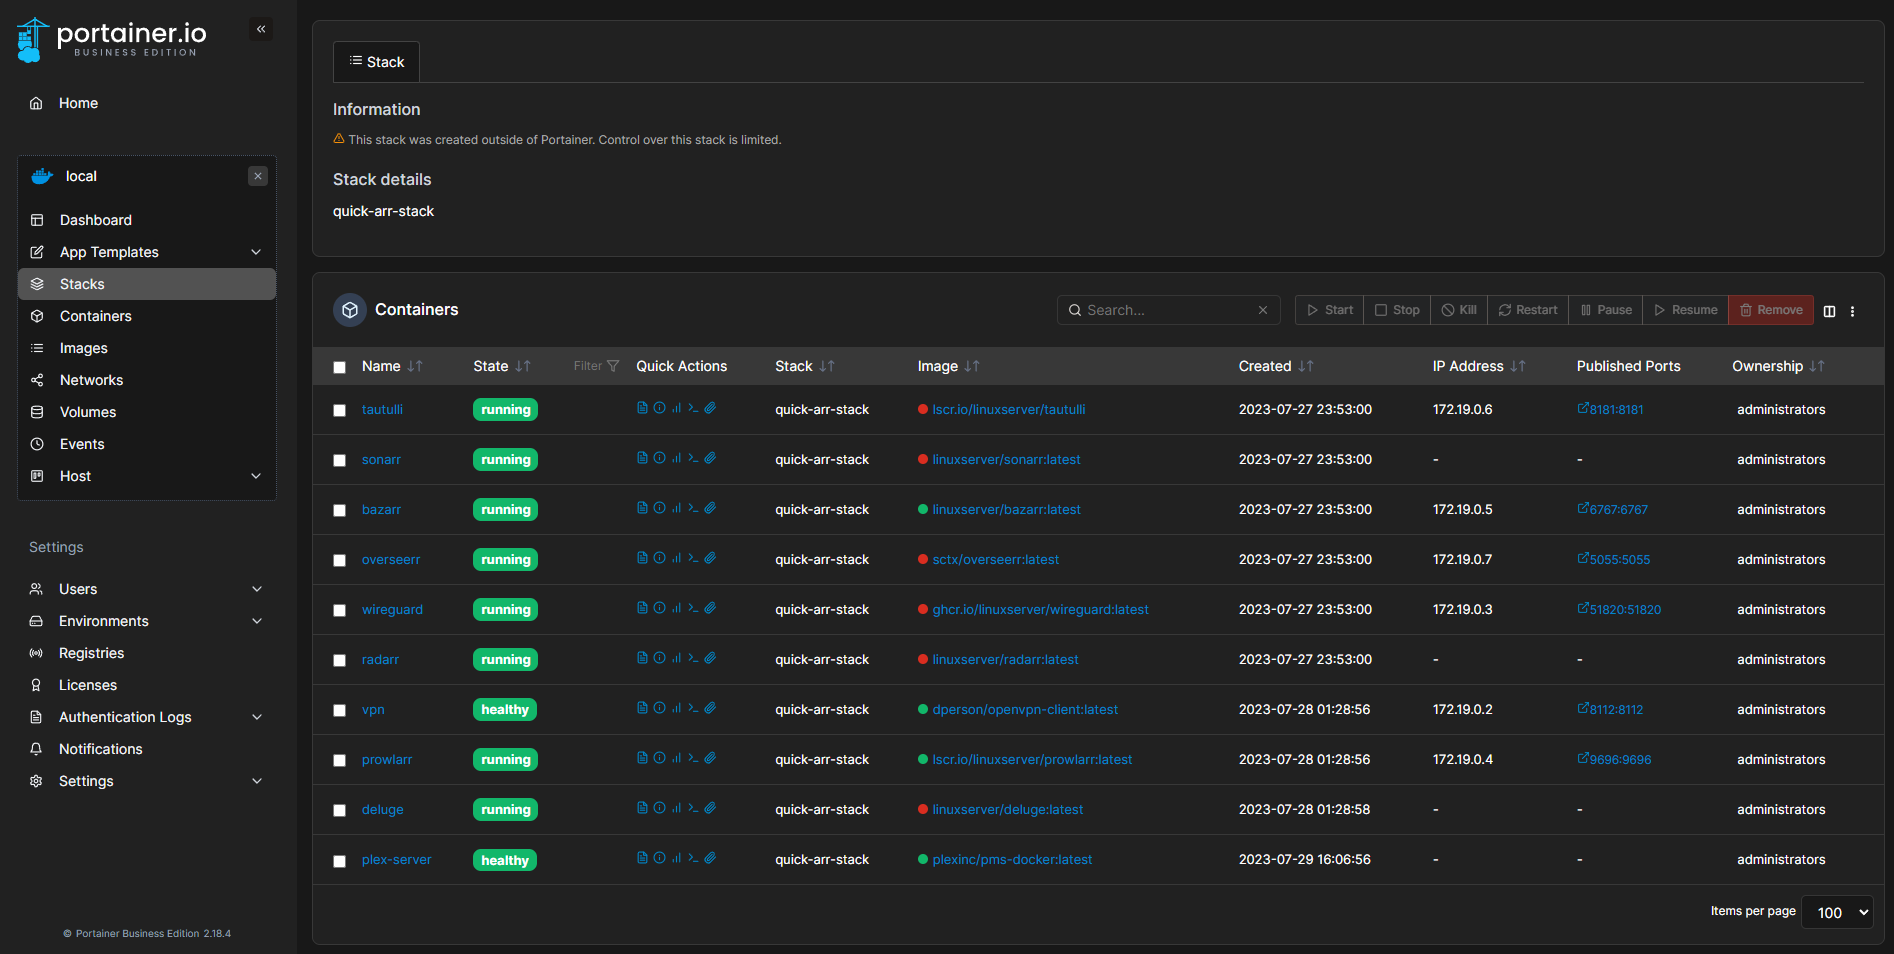Open the Items per page dropdown
This screenshot has width=1894, height=954.
pos(1836,912)
